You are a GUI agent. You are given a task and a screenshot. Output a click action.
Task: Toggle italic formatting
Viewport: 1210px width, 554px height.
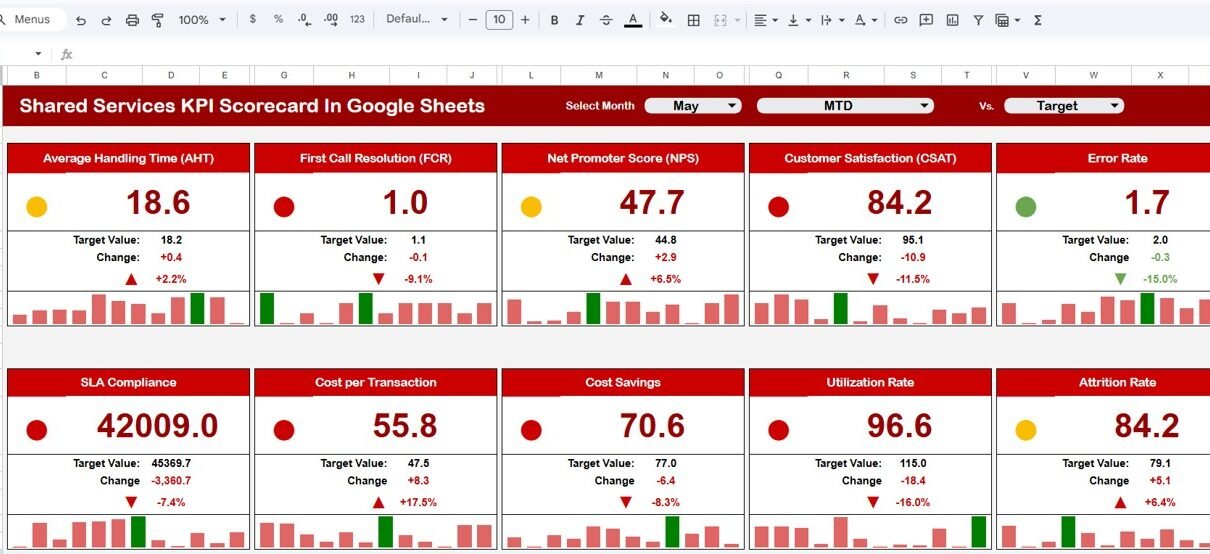580,20
